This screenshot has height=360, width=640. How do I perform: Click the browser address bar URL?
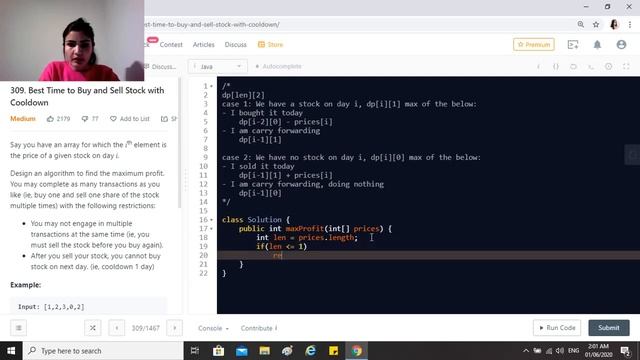(211, 24)
